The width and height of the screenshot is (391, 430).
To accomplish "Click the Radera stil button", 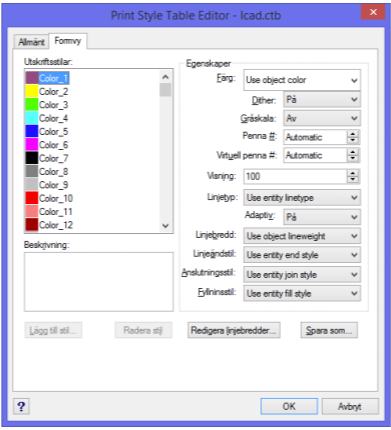I will click(143, 330).
